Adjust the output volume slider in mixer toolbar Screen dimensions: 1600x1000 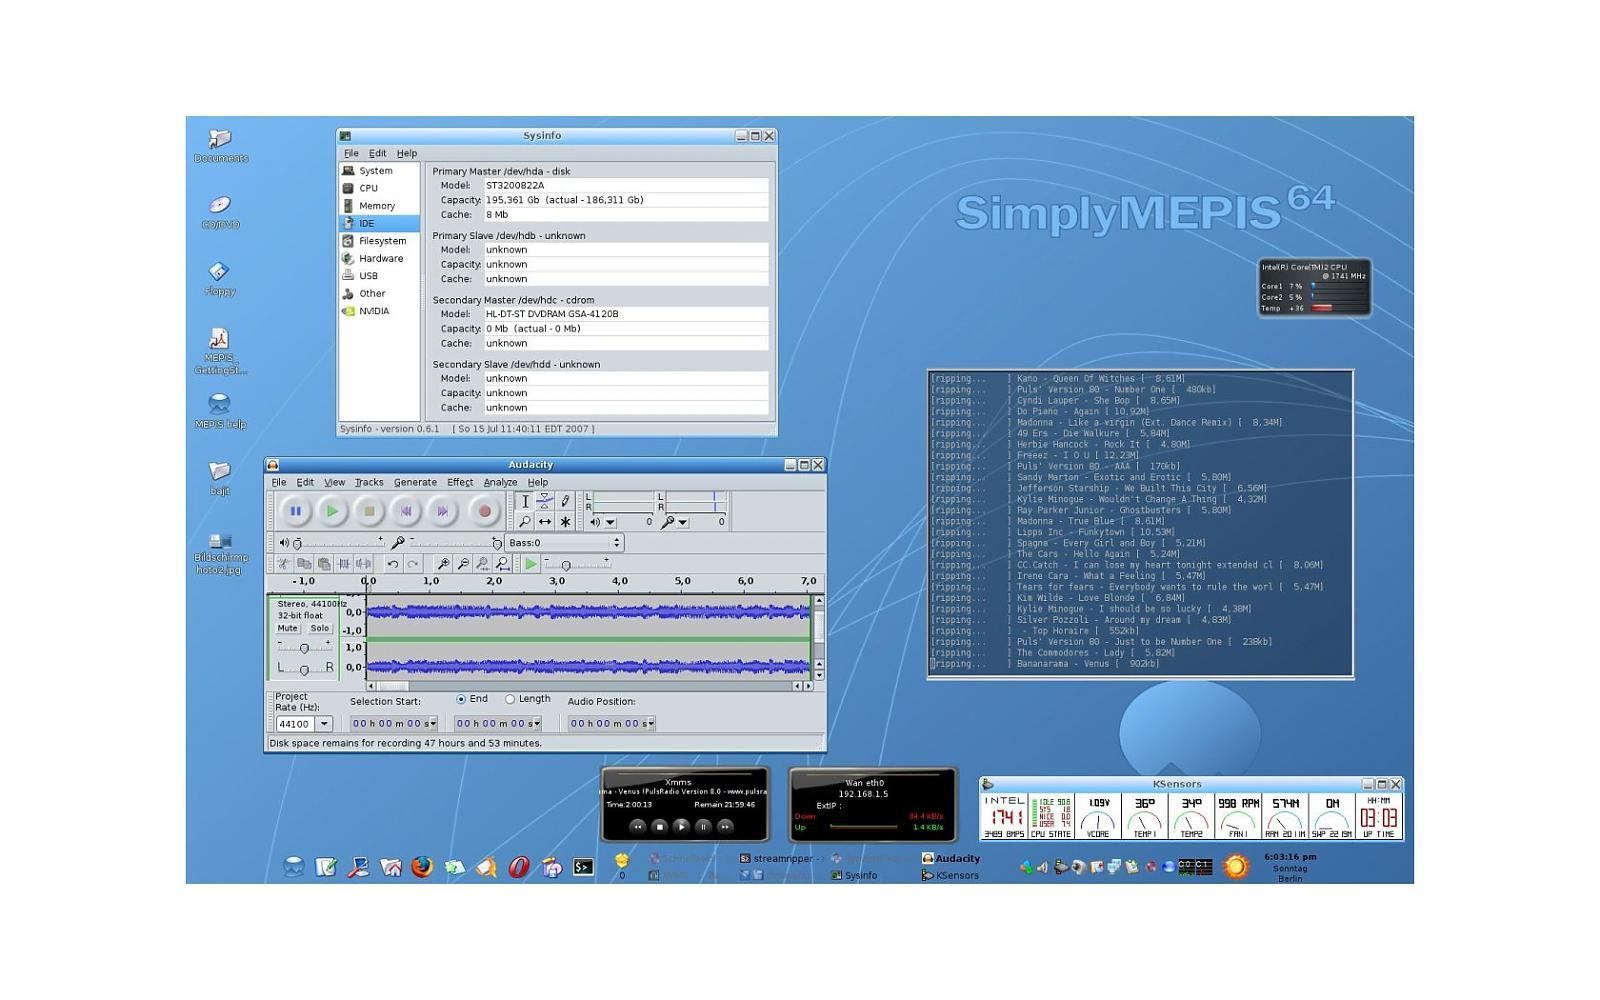340,543
